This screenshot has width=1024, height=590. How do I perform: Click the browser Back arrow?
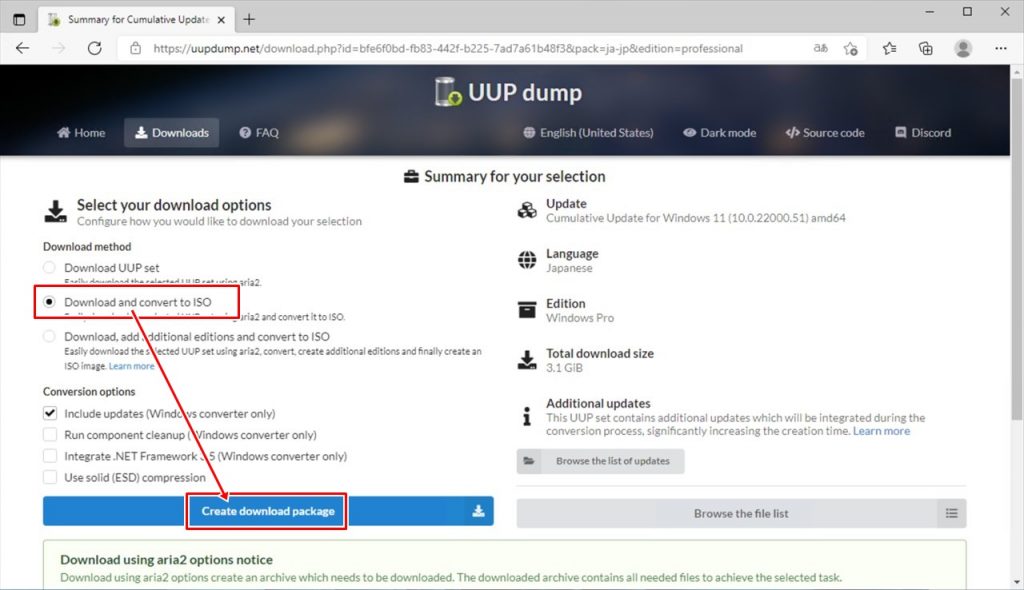[22, 48]
